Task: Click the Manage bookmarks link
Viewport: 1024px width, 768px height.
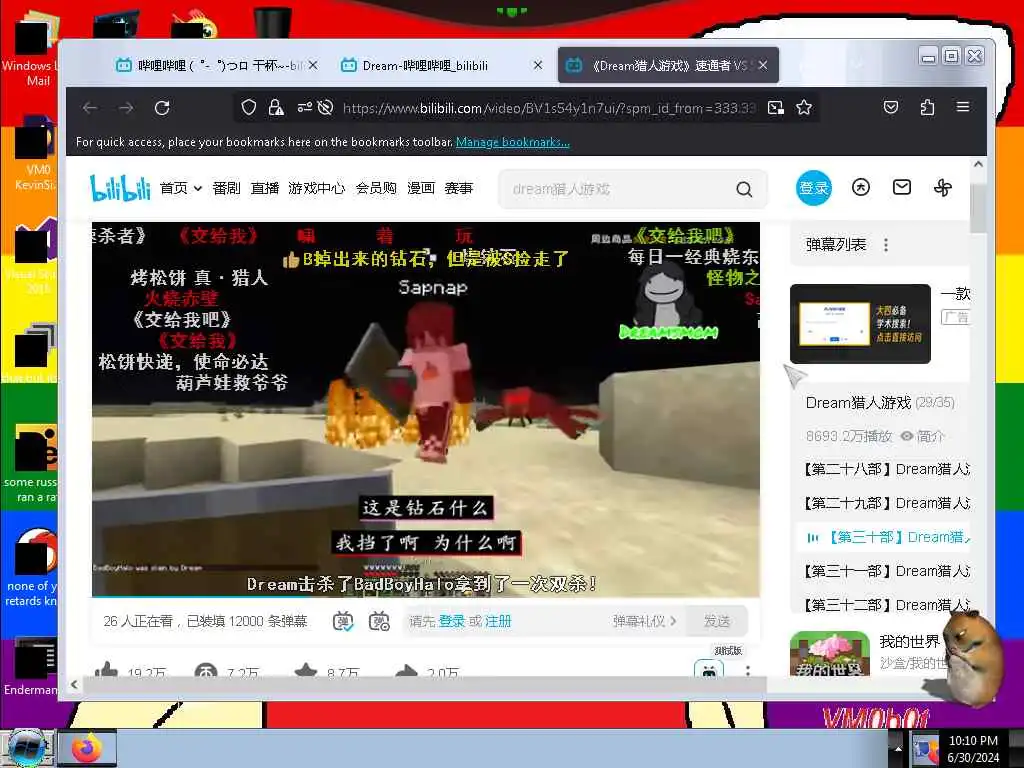Action: (513, 142)
